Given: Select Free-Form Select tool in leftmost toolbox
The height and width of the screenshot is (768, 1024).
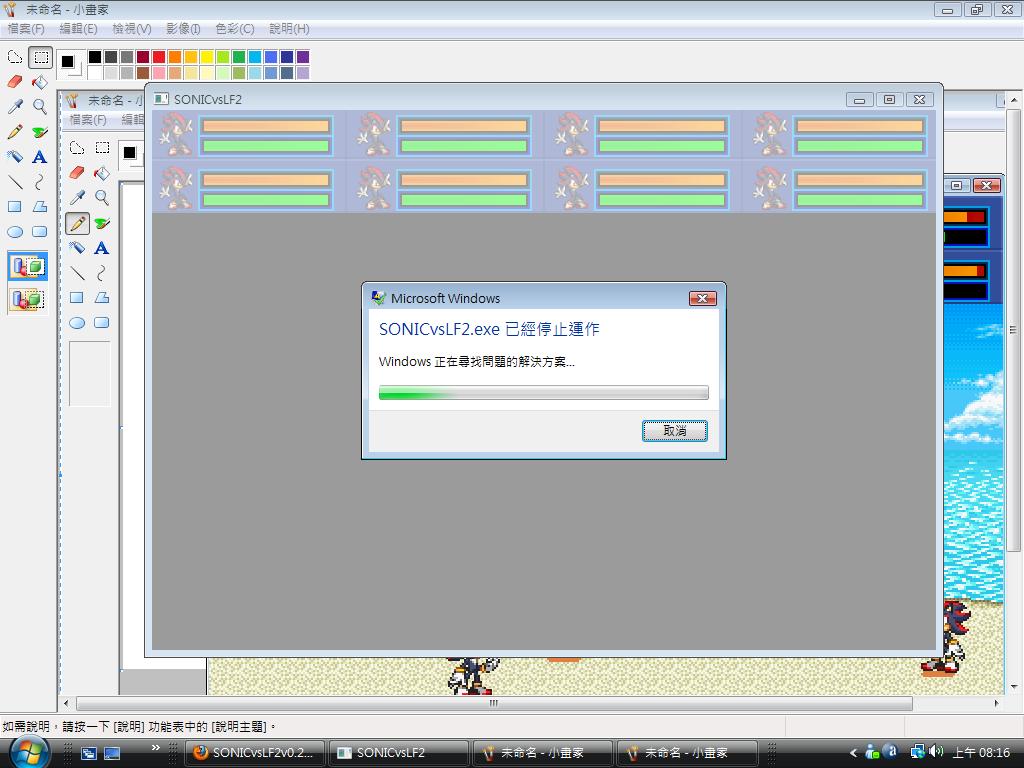Looking at the screenshot, I should coord(15,57).
